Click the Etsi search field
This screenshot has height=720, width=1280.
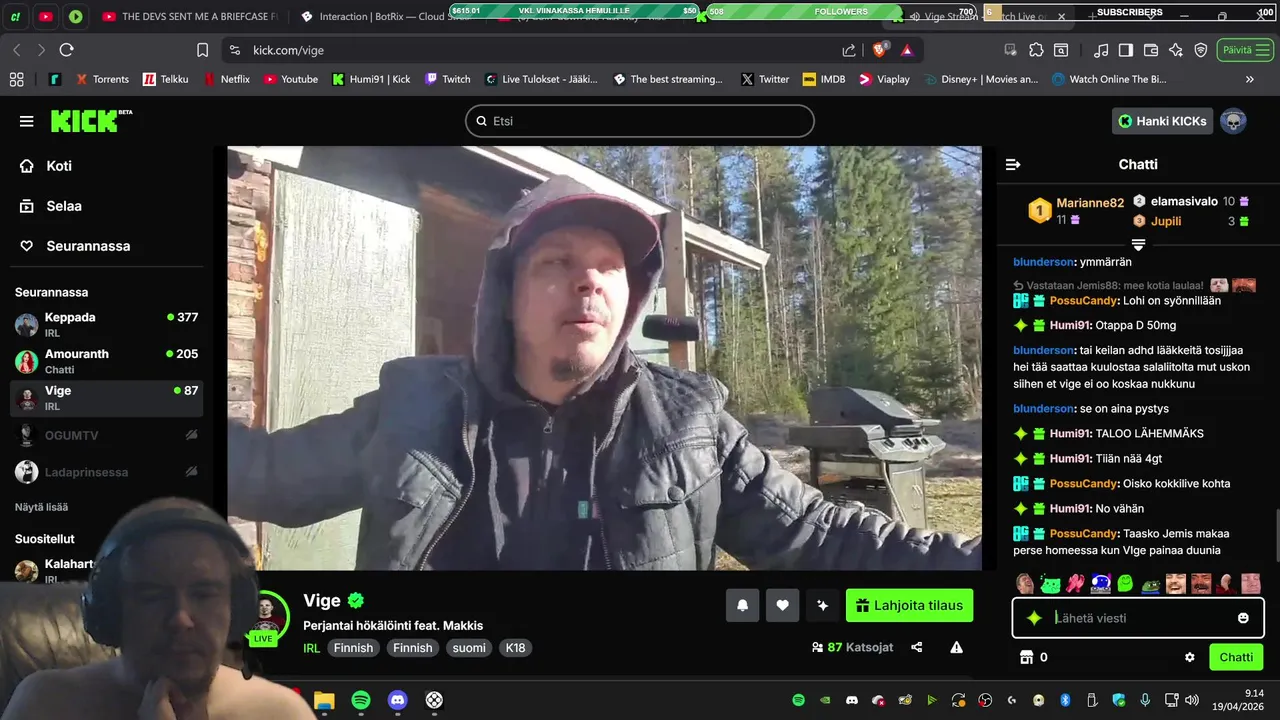coord(640,121)
